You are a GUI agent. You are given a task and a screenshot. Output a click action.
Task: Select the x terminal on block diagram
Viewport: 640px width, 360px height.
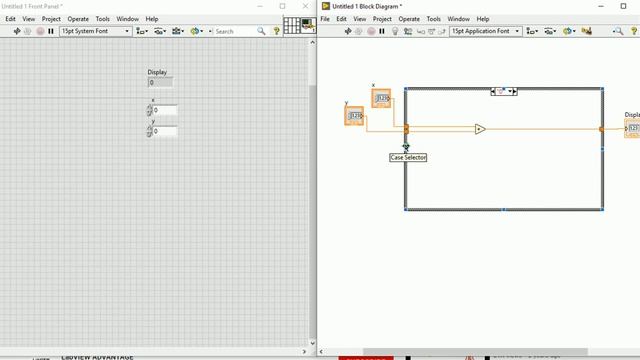click(381, 98)
